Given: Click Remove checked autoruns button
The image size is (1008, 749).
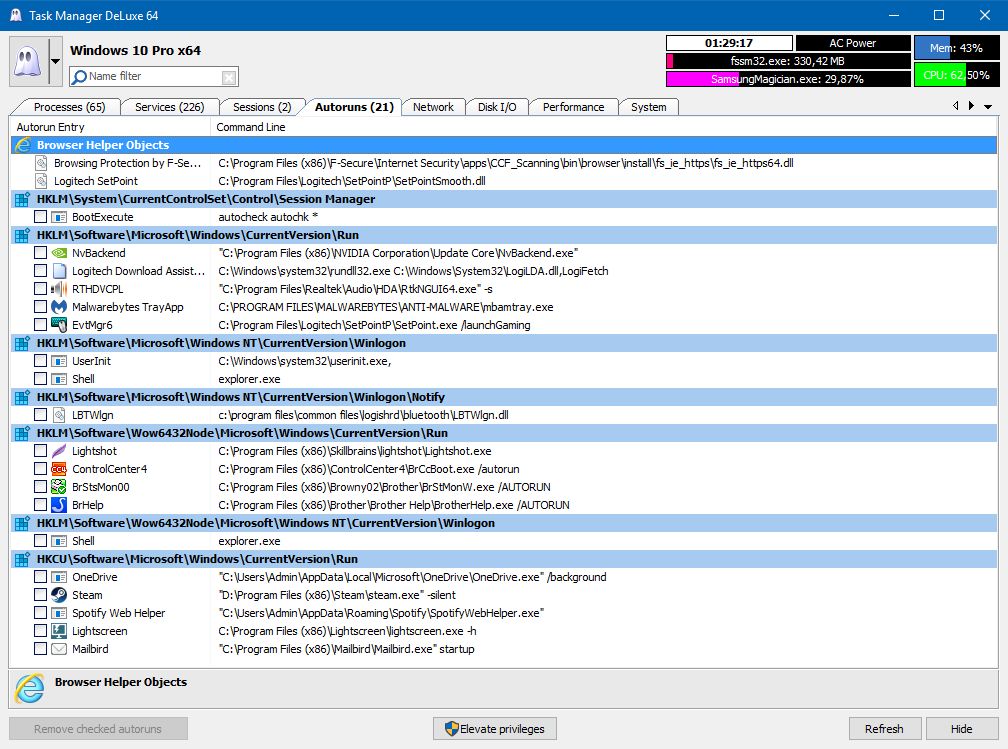Looking at the screenshot, I should (98, 729).
